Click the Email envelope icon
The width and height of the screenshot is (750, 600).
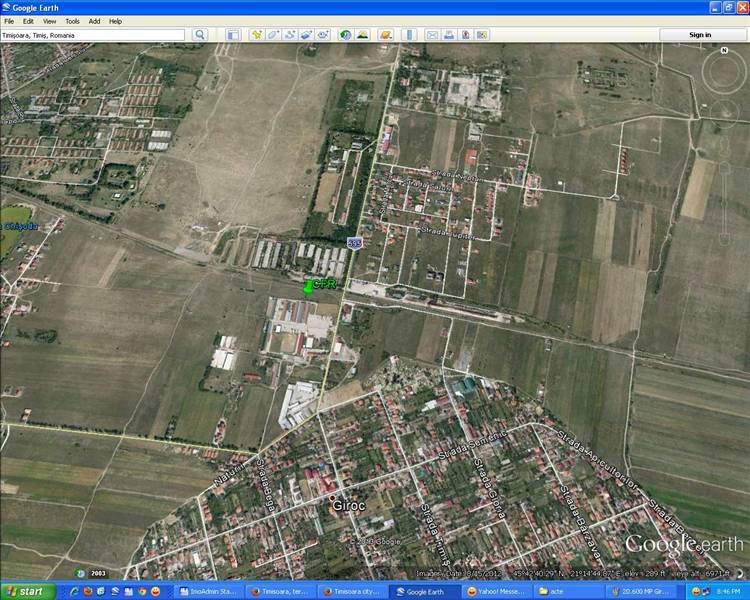pyautogui.click(x=433, y=35)
